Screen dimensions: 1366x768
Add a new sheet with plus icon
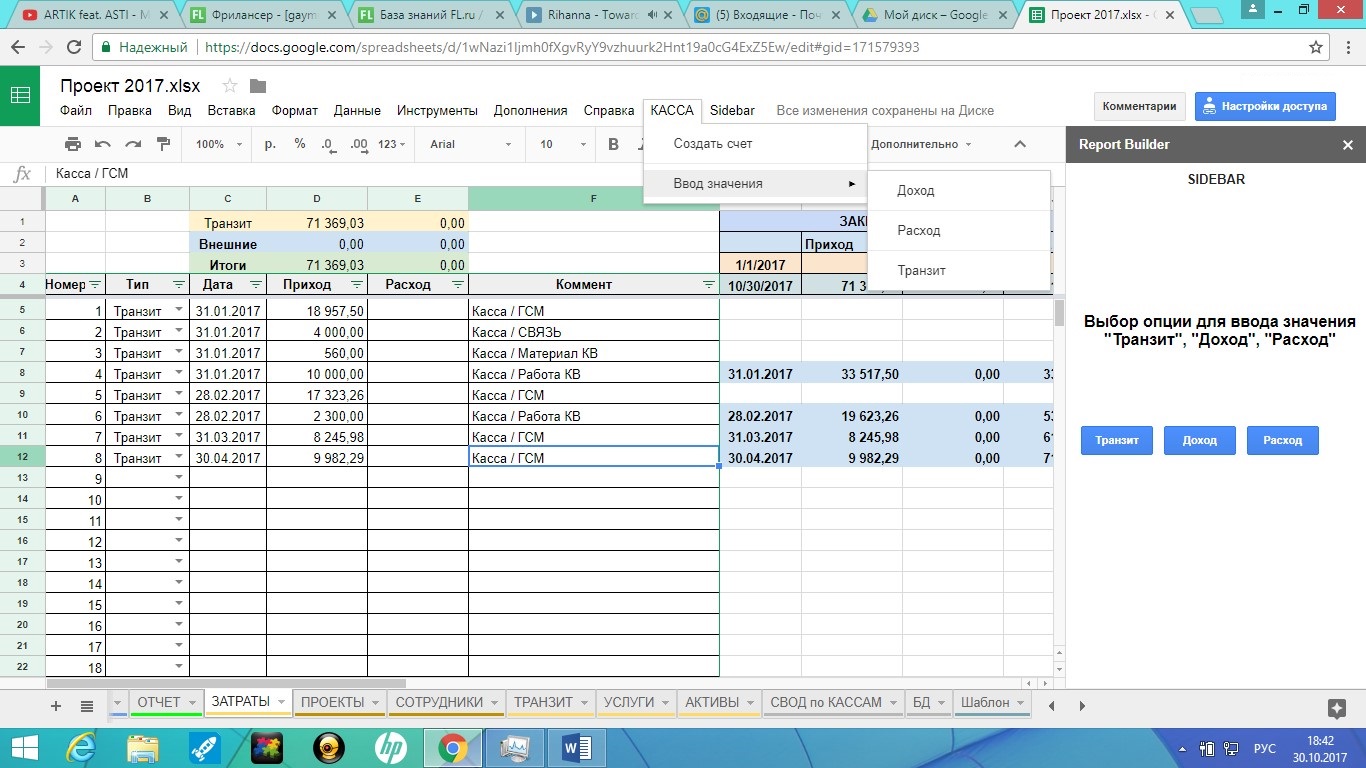tap(56, 706)
